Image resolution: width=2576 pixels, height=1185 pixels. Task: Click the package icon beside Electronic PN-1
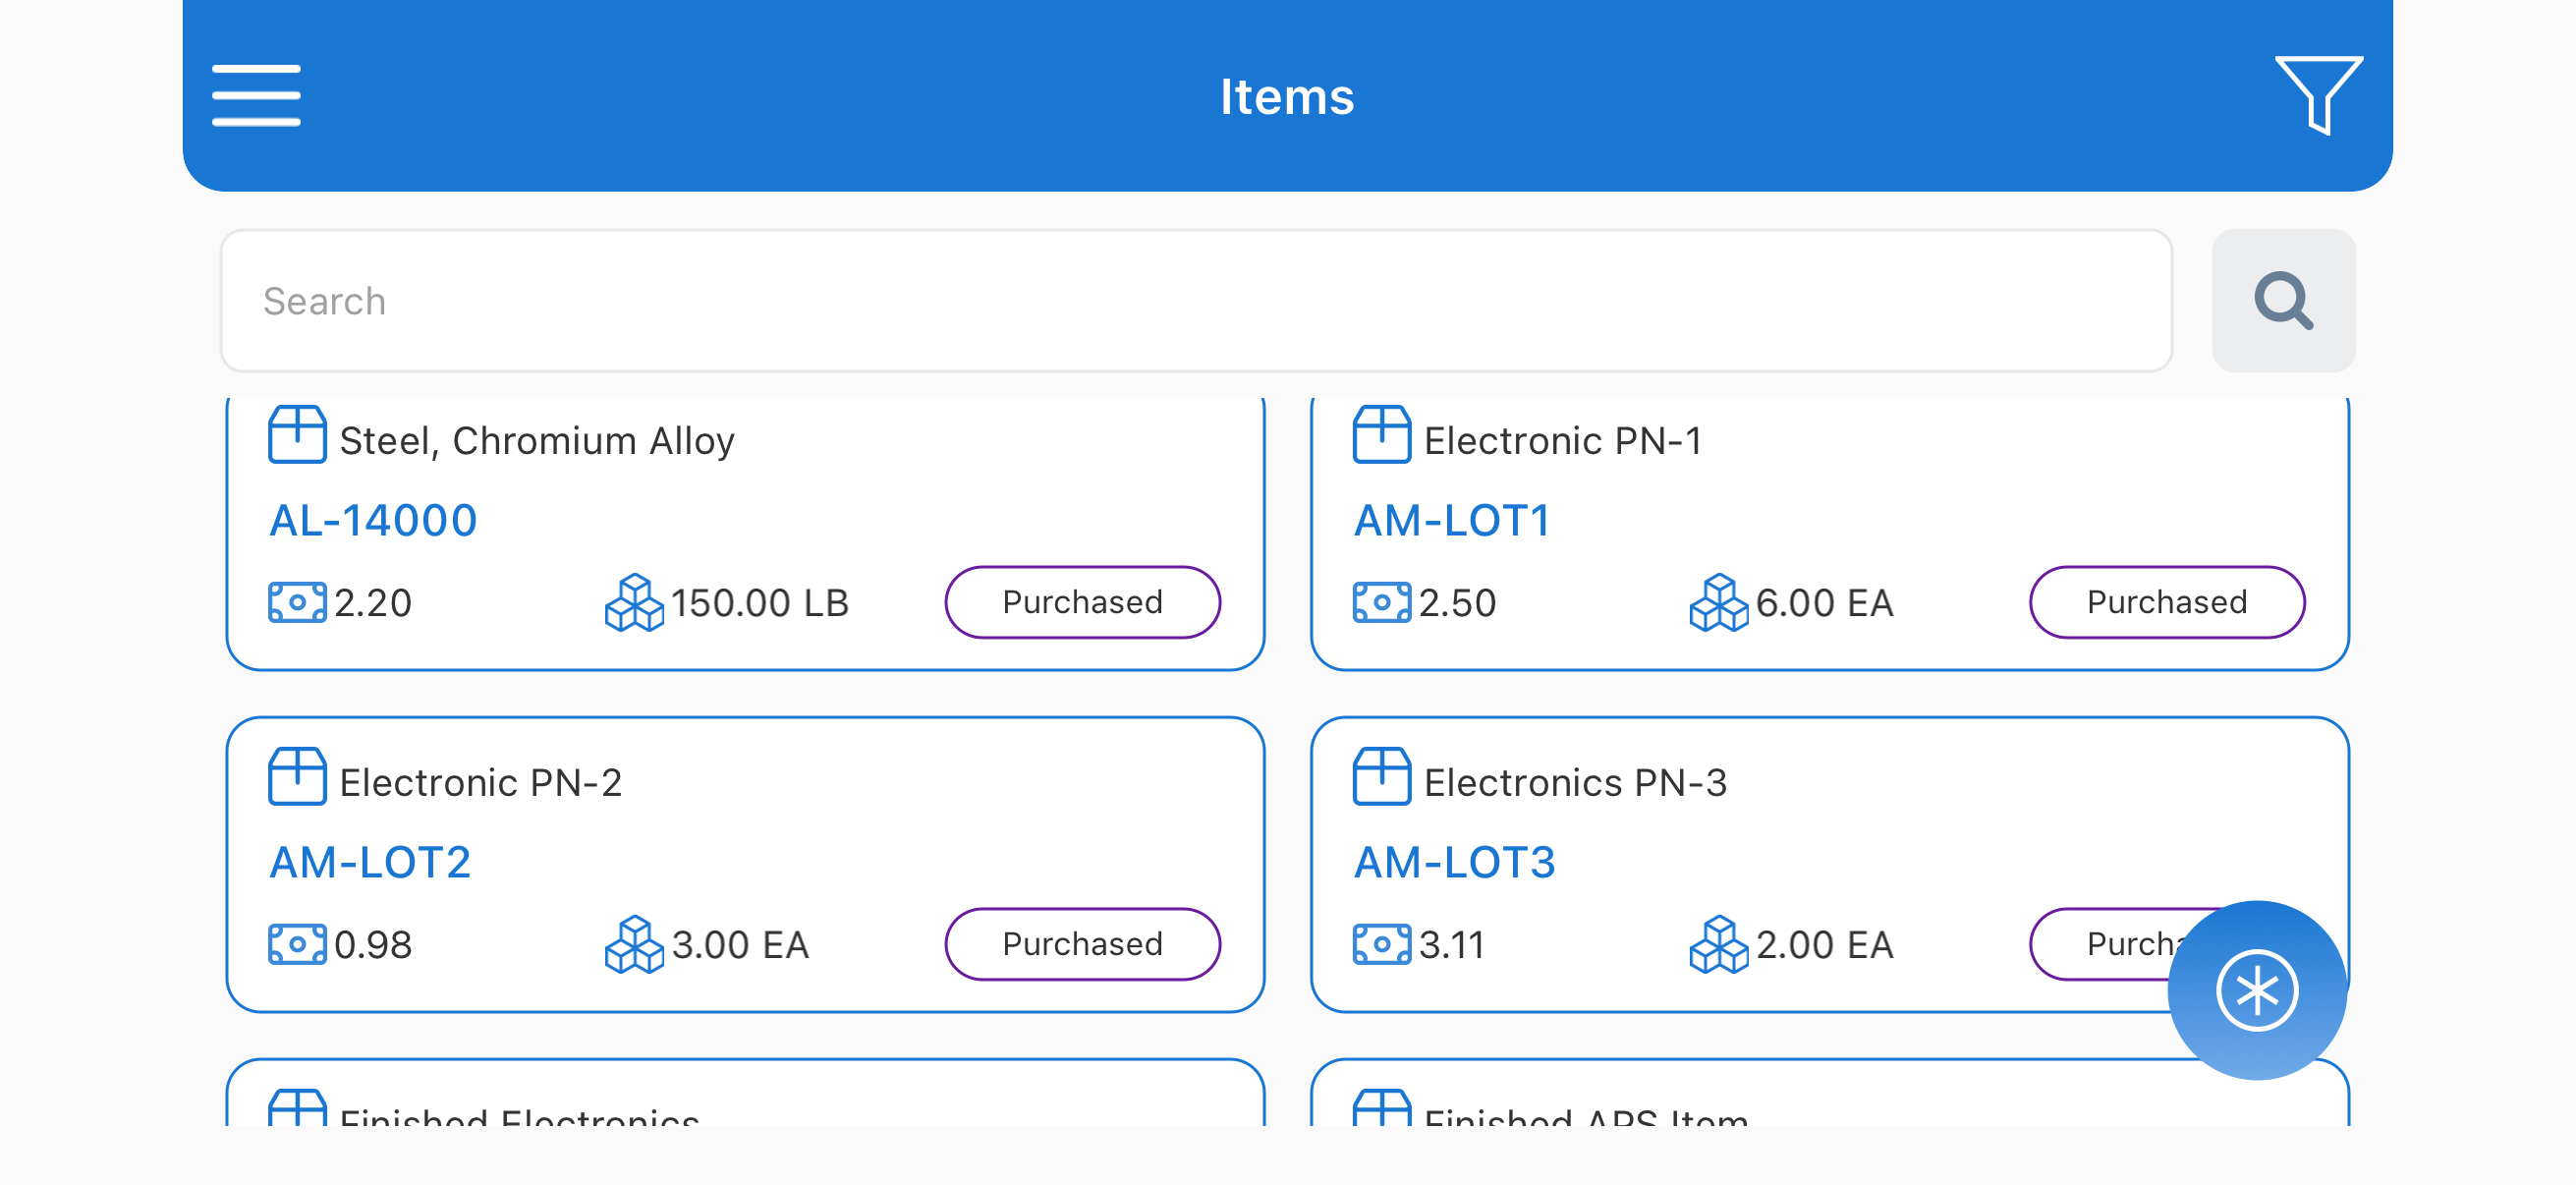coord(1381,435)
